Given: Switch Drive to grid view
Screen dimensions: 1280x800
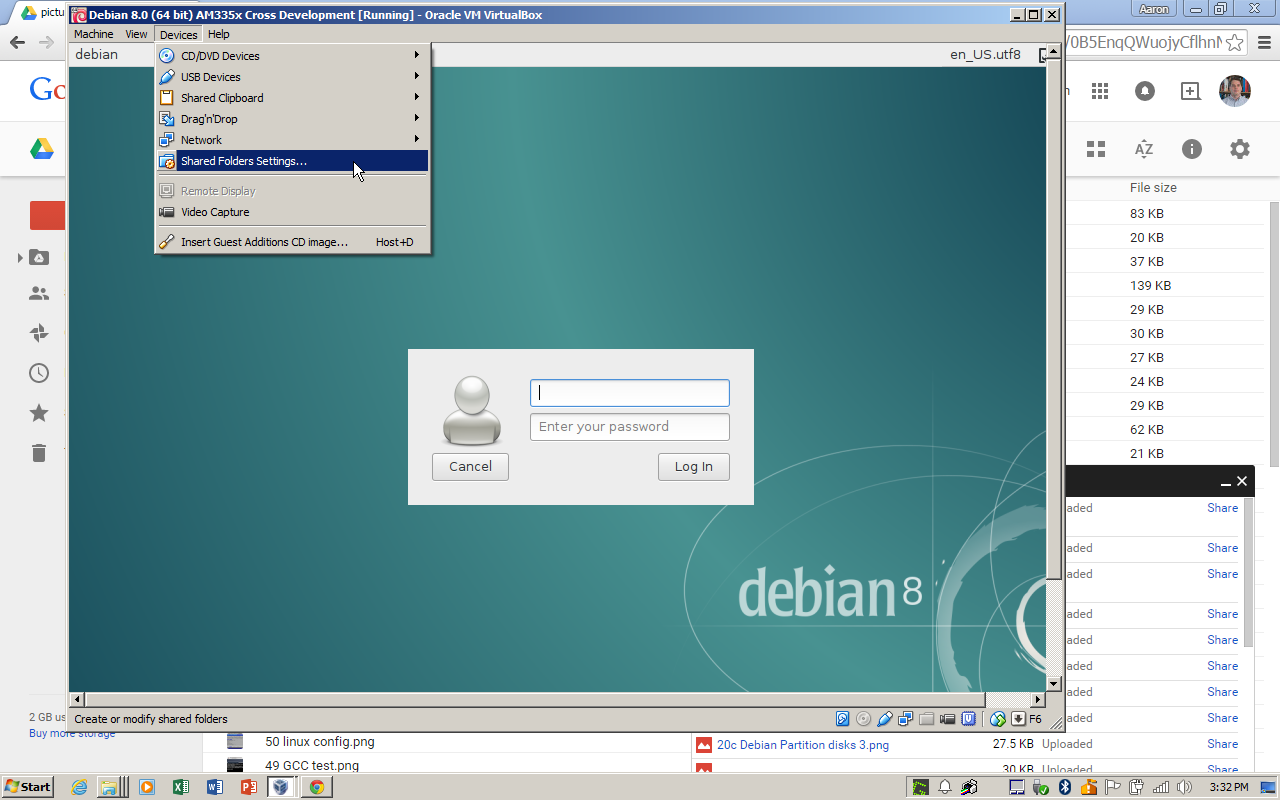Looking at the screenshot, I should (1096, 149).
